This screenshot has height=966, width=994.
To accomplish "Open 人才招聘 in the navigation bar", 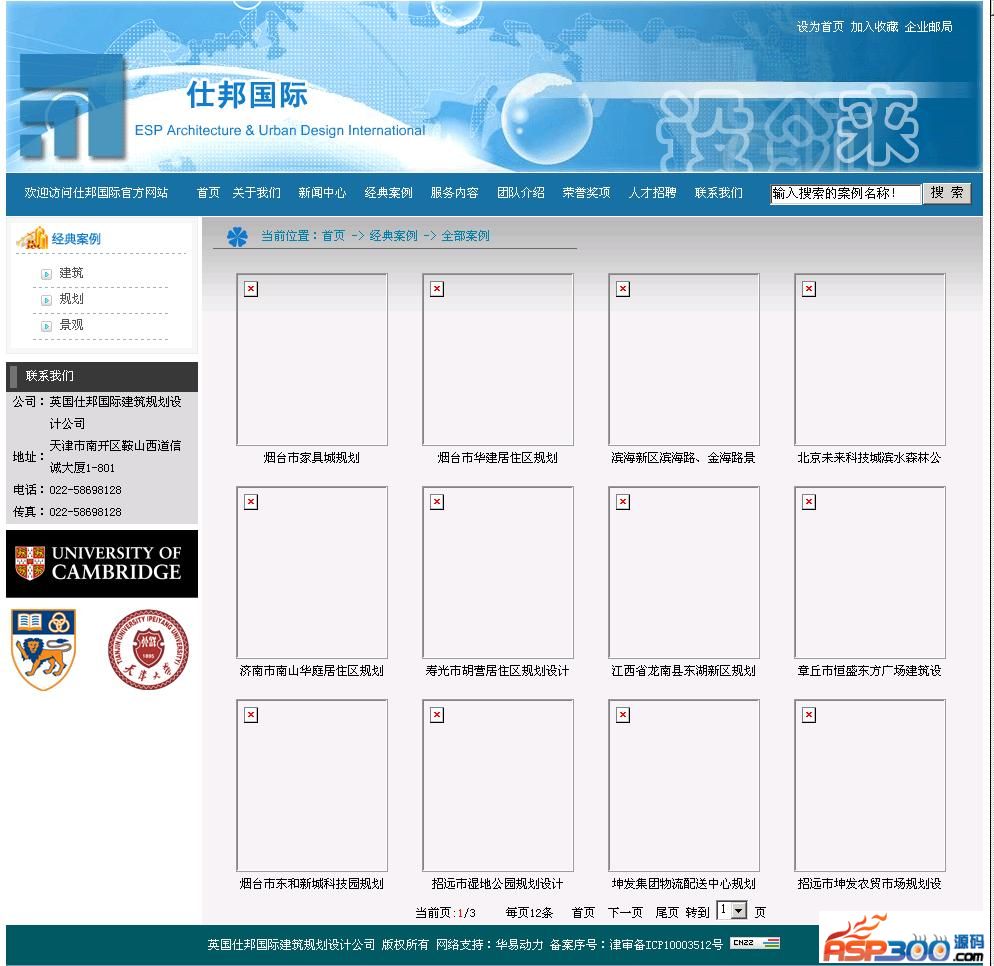I will click(x=652, y=193).
